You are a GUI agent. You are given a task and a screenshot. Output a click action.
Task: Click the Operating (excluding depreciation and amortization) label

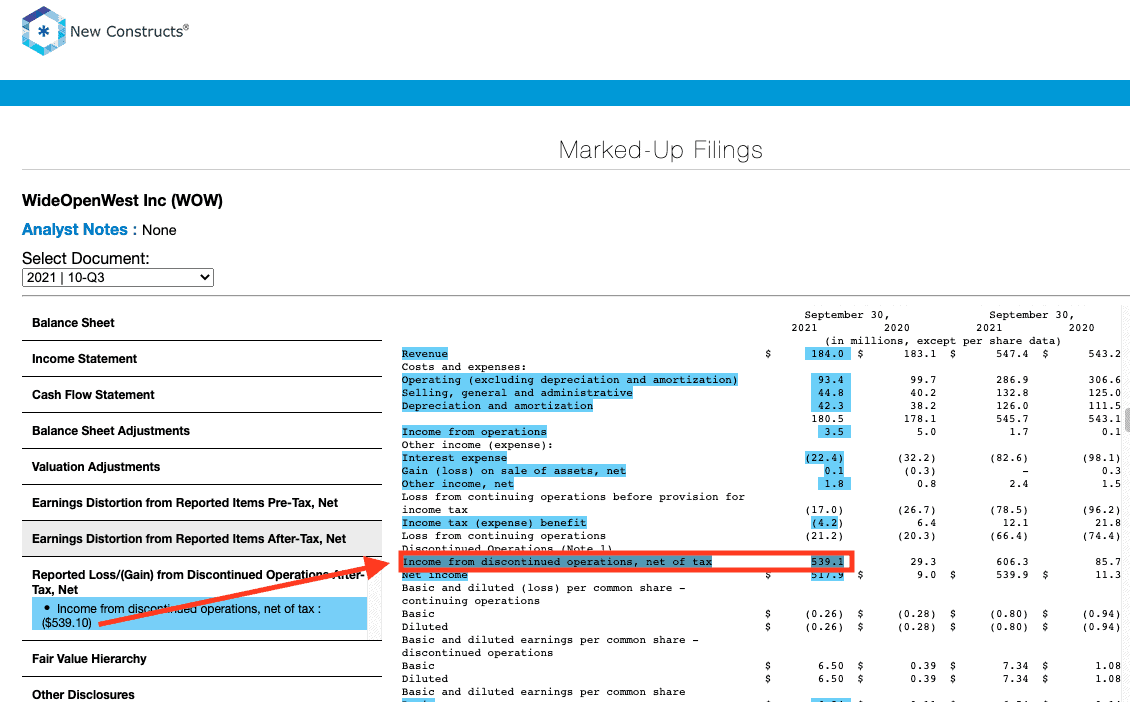569,380
